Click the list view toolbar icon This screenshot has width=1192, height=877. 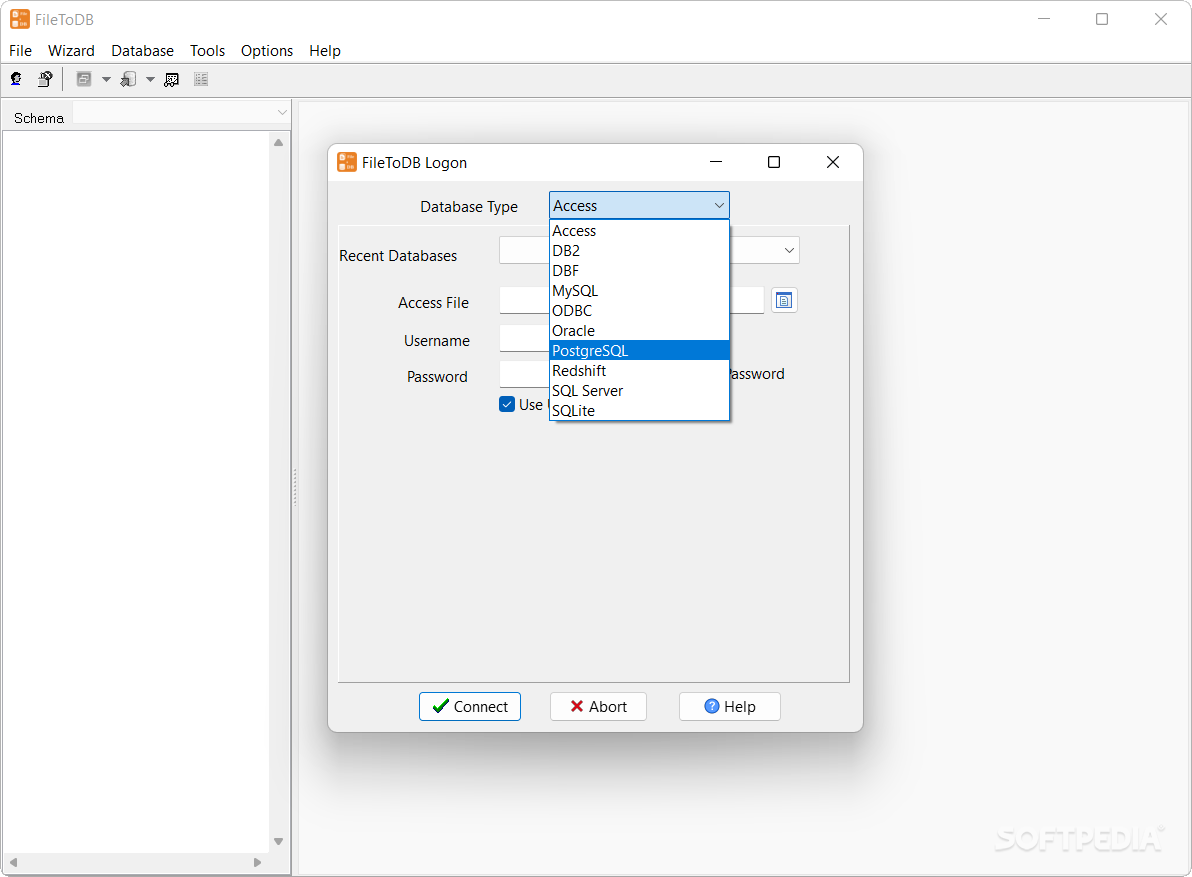pos(201,79)
